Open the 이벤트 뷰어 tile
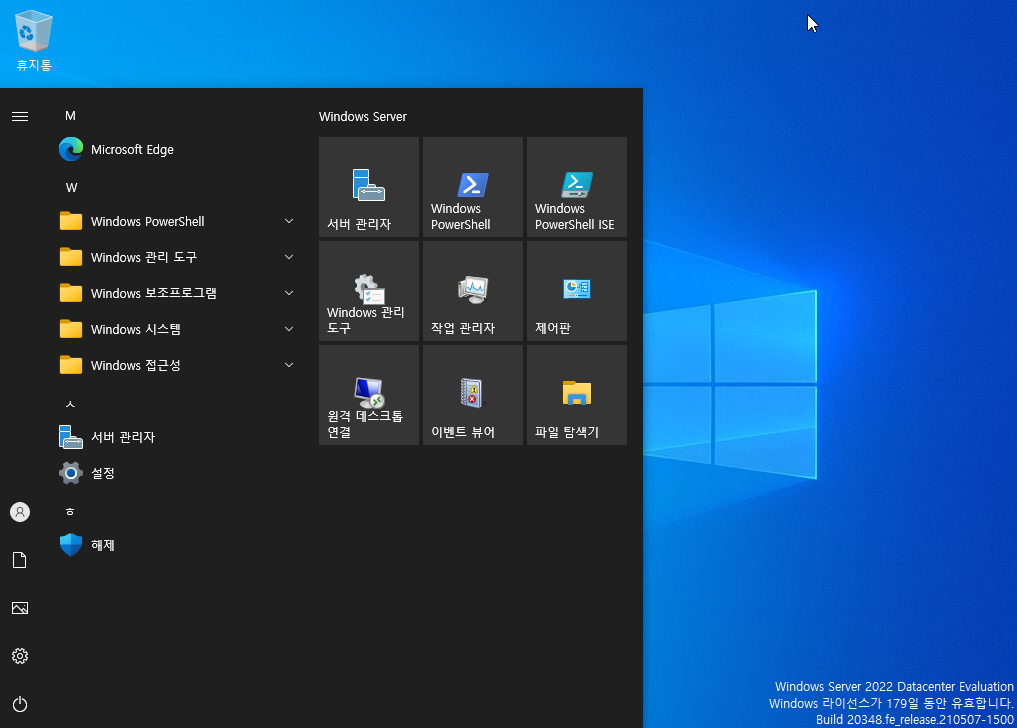 472,395
